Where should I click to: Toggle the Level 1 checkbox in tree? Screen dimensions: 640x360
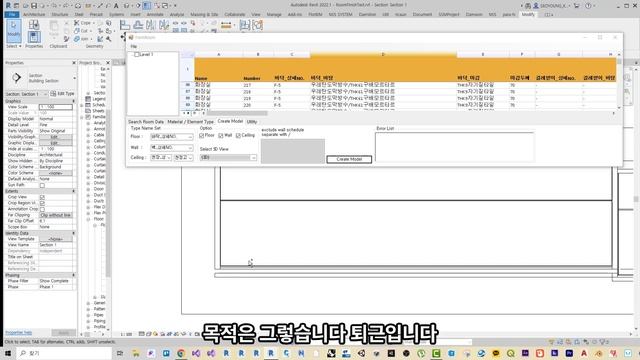point(137,54)
